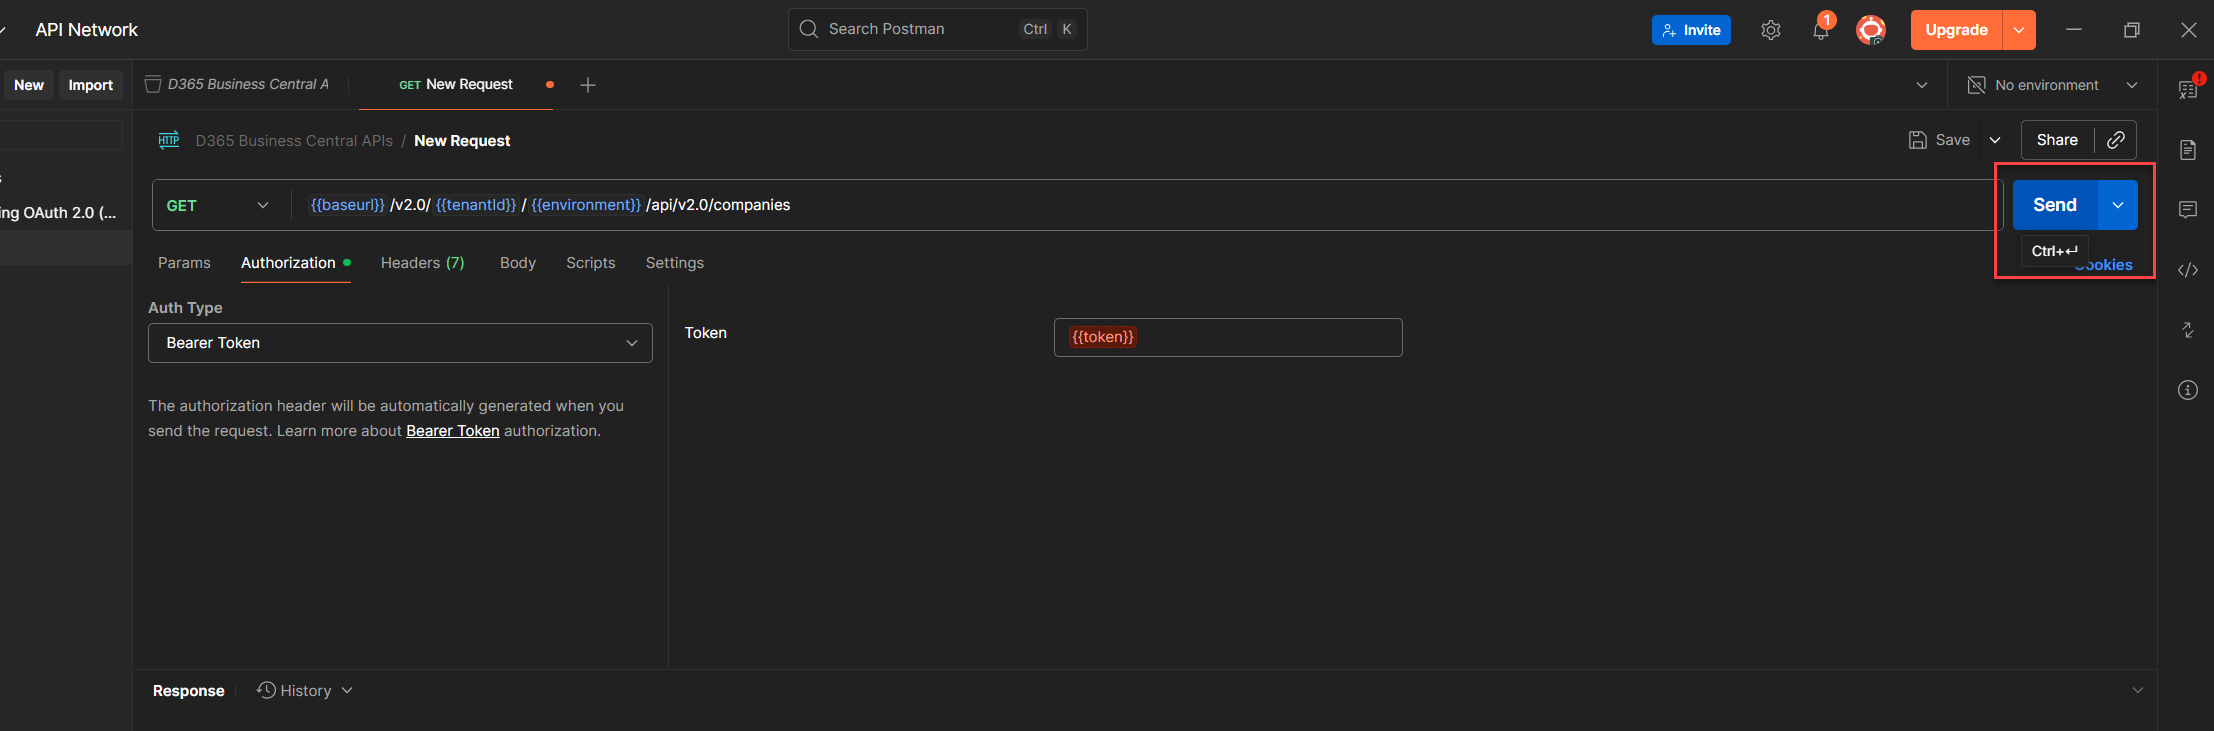This screenshot has width=2214, height=731.
Task: Open the Comments icon in right sidebar
Action: (2188, 210)
